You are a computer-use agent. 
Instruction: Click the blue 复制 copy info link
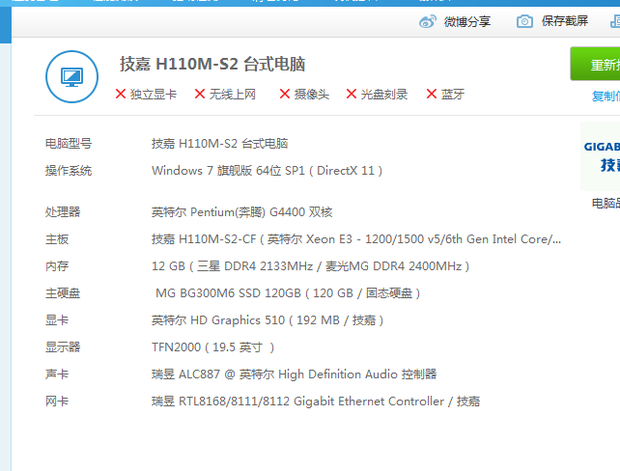tap(606, 96)
